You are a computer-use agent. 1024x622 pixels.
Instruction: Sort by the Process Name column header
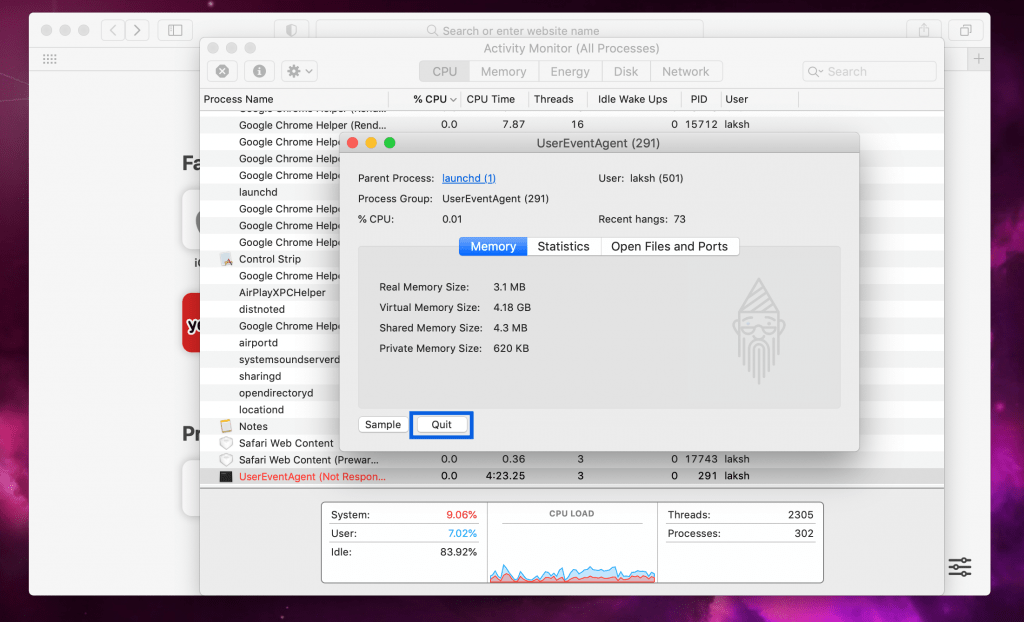pyautogui.click(x=294, y=99)
